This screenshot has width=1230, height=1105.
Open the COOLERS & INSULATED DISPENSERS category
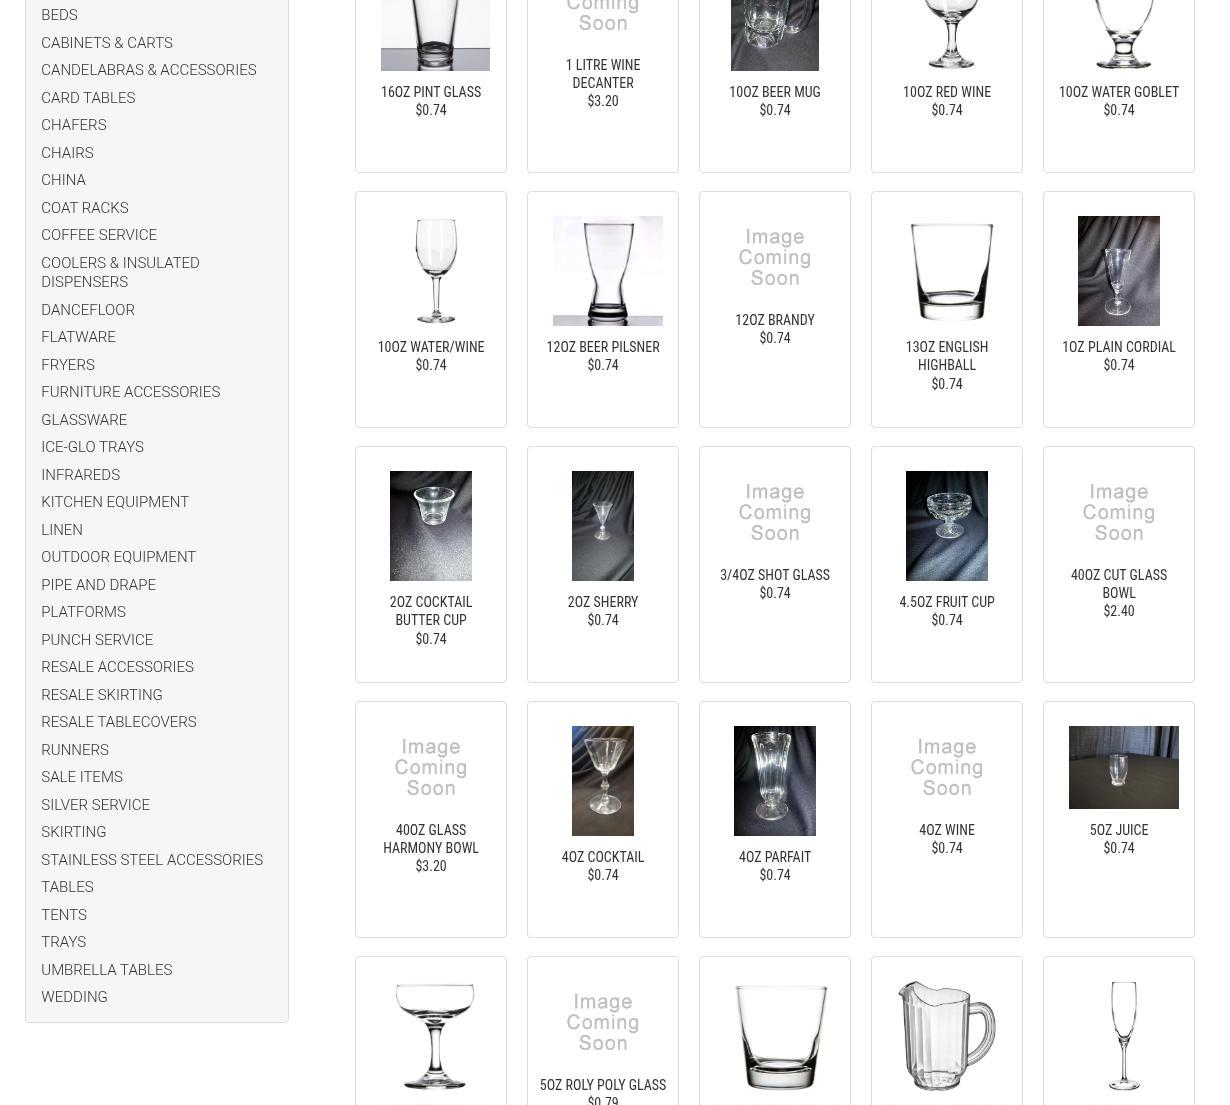(120, 272)
